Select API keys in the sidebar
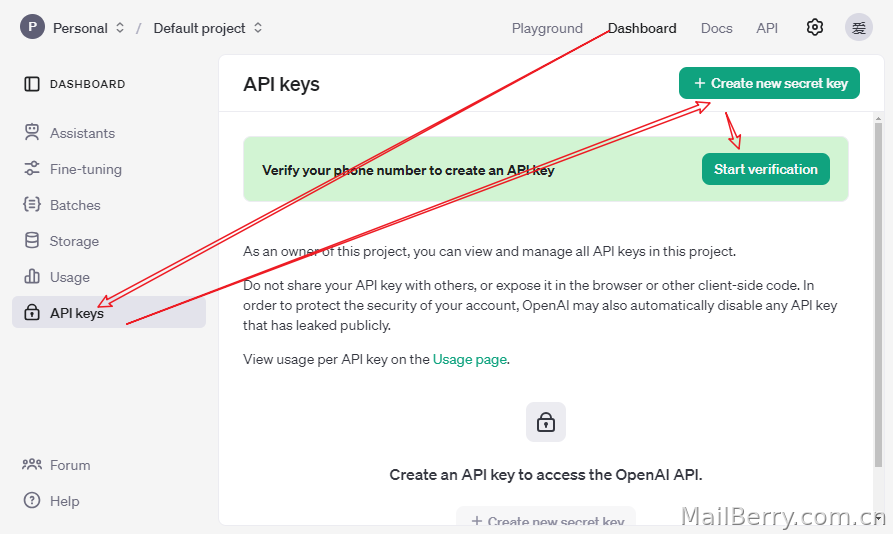Viewport: 893px width, 534px height. pyautogui.click(x=109, y=312)
